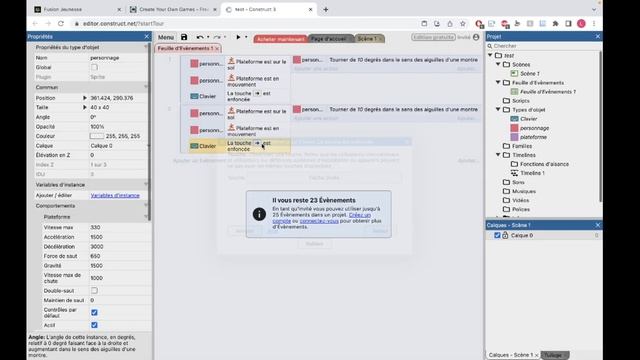This screenshot has height=360, width=640.
Task: Save project with floppy disk icon
Action: [184, 37]
